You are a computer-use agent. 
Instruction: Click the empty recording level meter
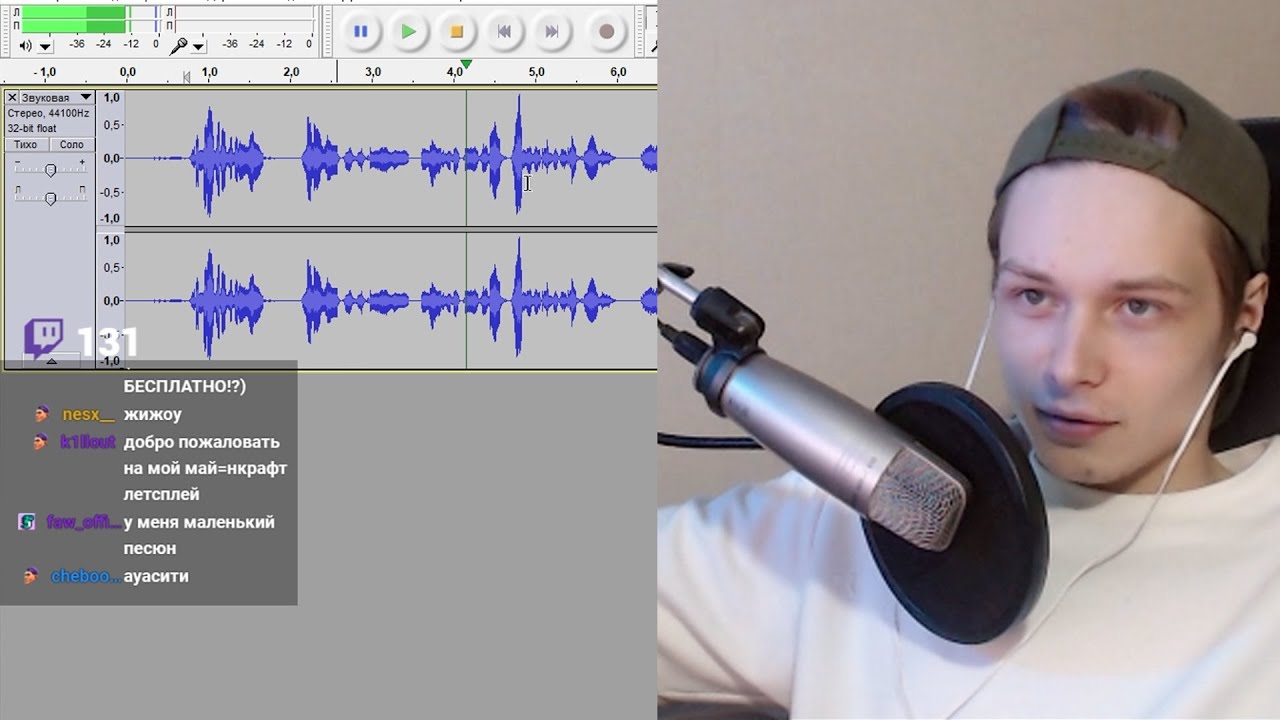coord(245,18)
